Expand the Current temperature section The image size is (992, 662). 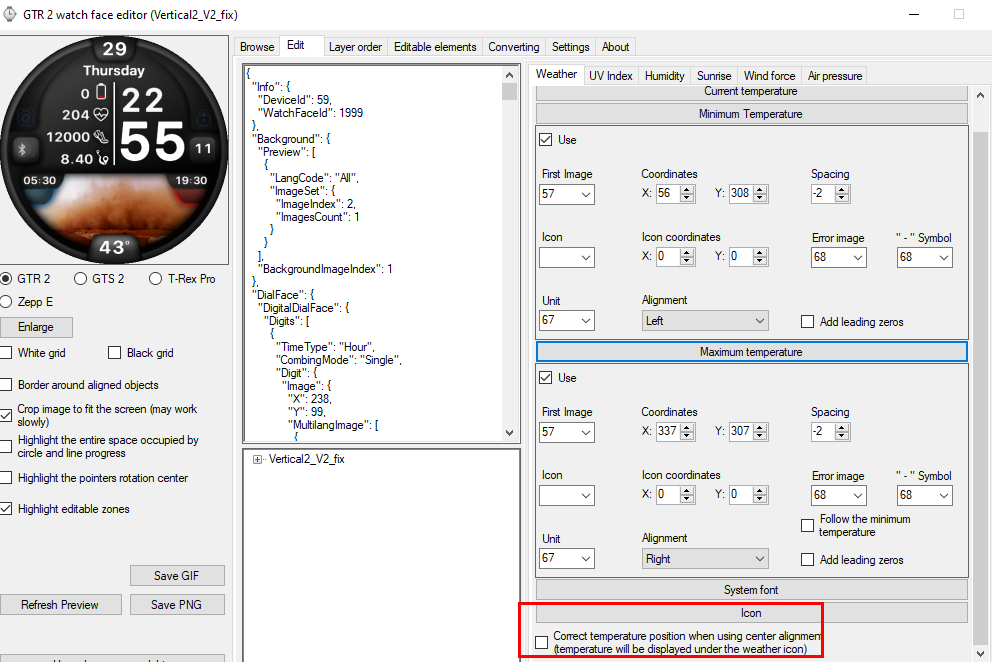751,92
